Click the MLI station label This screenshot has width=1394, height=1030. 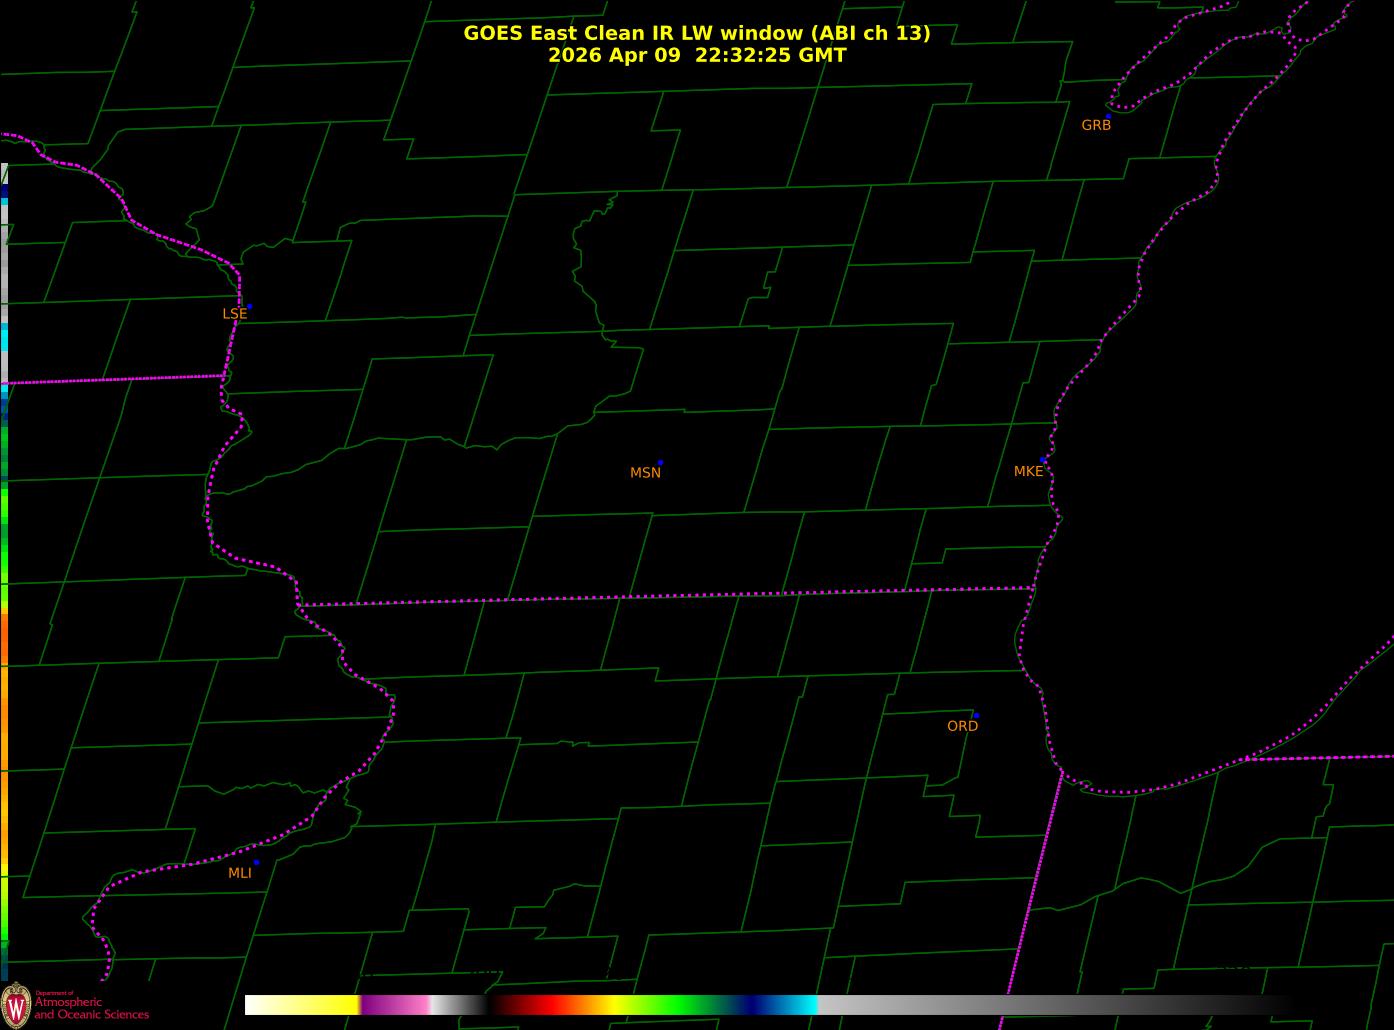(240, 873)
